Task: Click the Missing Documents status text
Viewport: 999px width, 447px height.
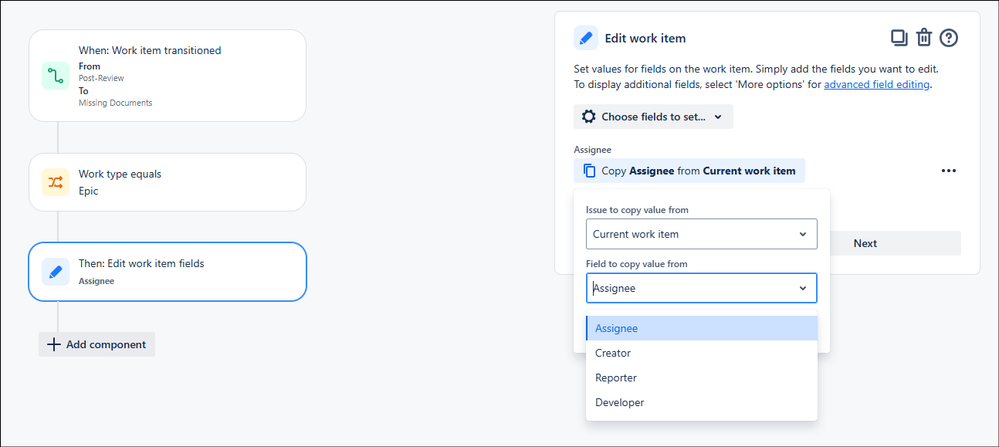Action: pos(115,103)
